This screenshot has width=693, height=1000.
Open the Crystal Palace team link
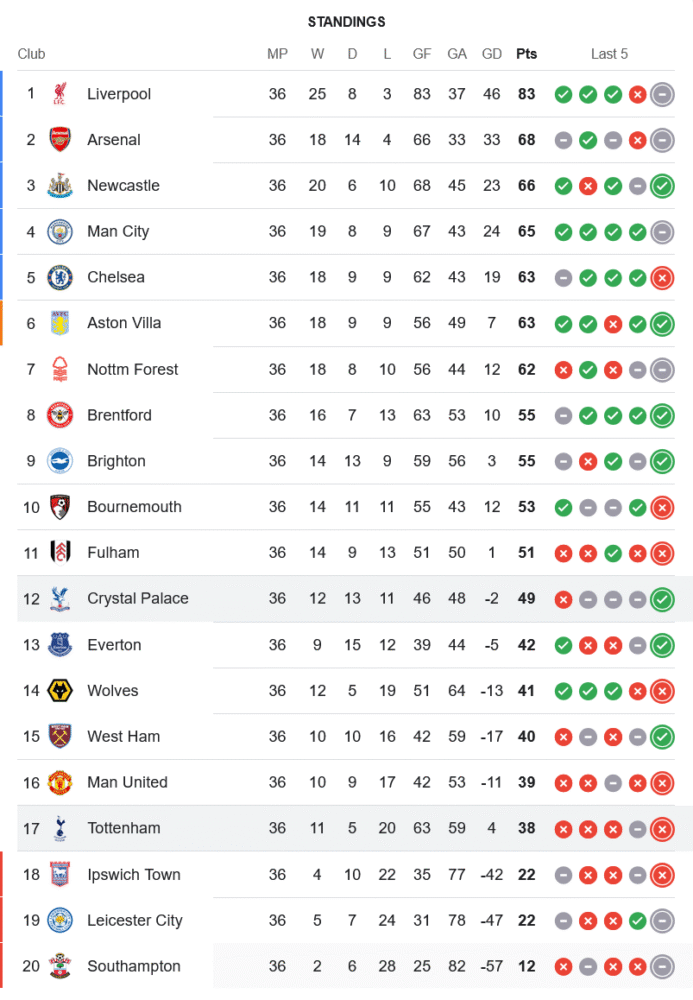tap(137, 599)
